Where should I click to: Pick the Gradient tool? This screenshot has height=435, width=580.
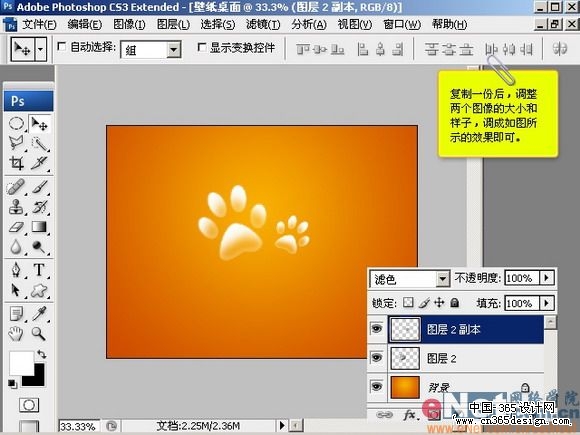tap(39, 226)
